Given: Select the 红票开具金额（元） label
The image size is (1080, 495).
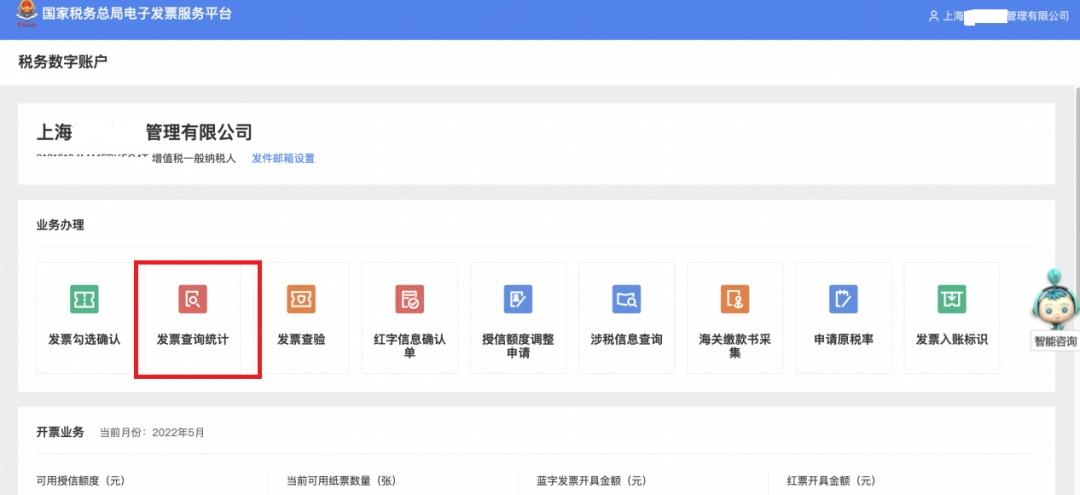Looking at the screenshot, I should 831,481.
